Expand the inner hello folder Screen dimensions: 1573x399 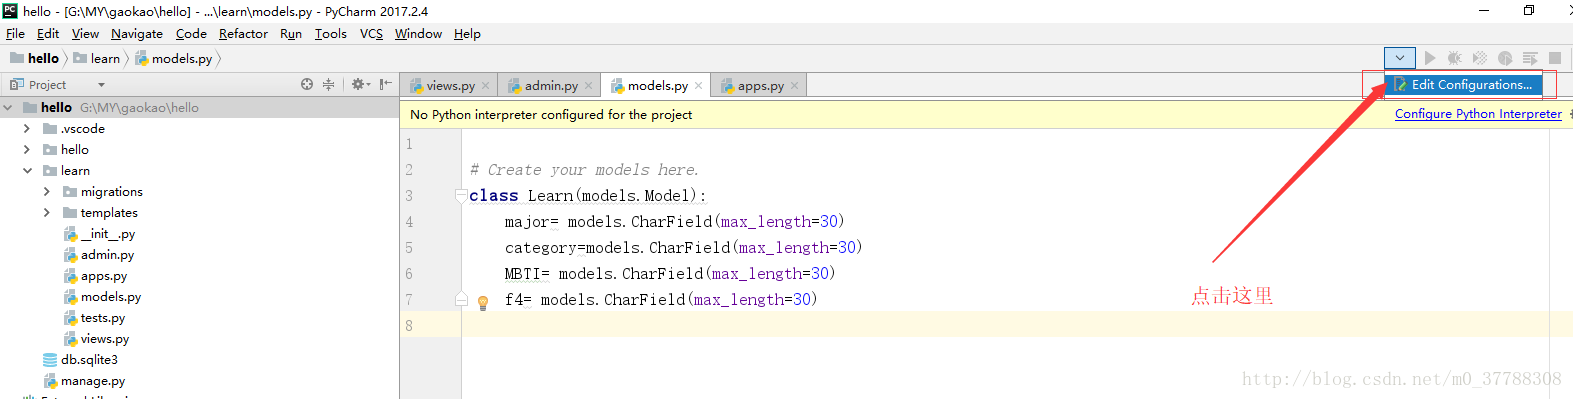pos(27,149)
